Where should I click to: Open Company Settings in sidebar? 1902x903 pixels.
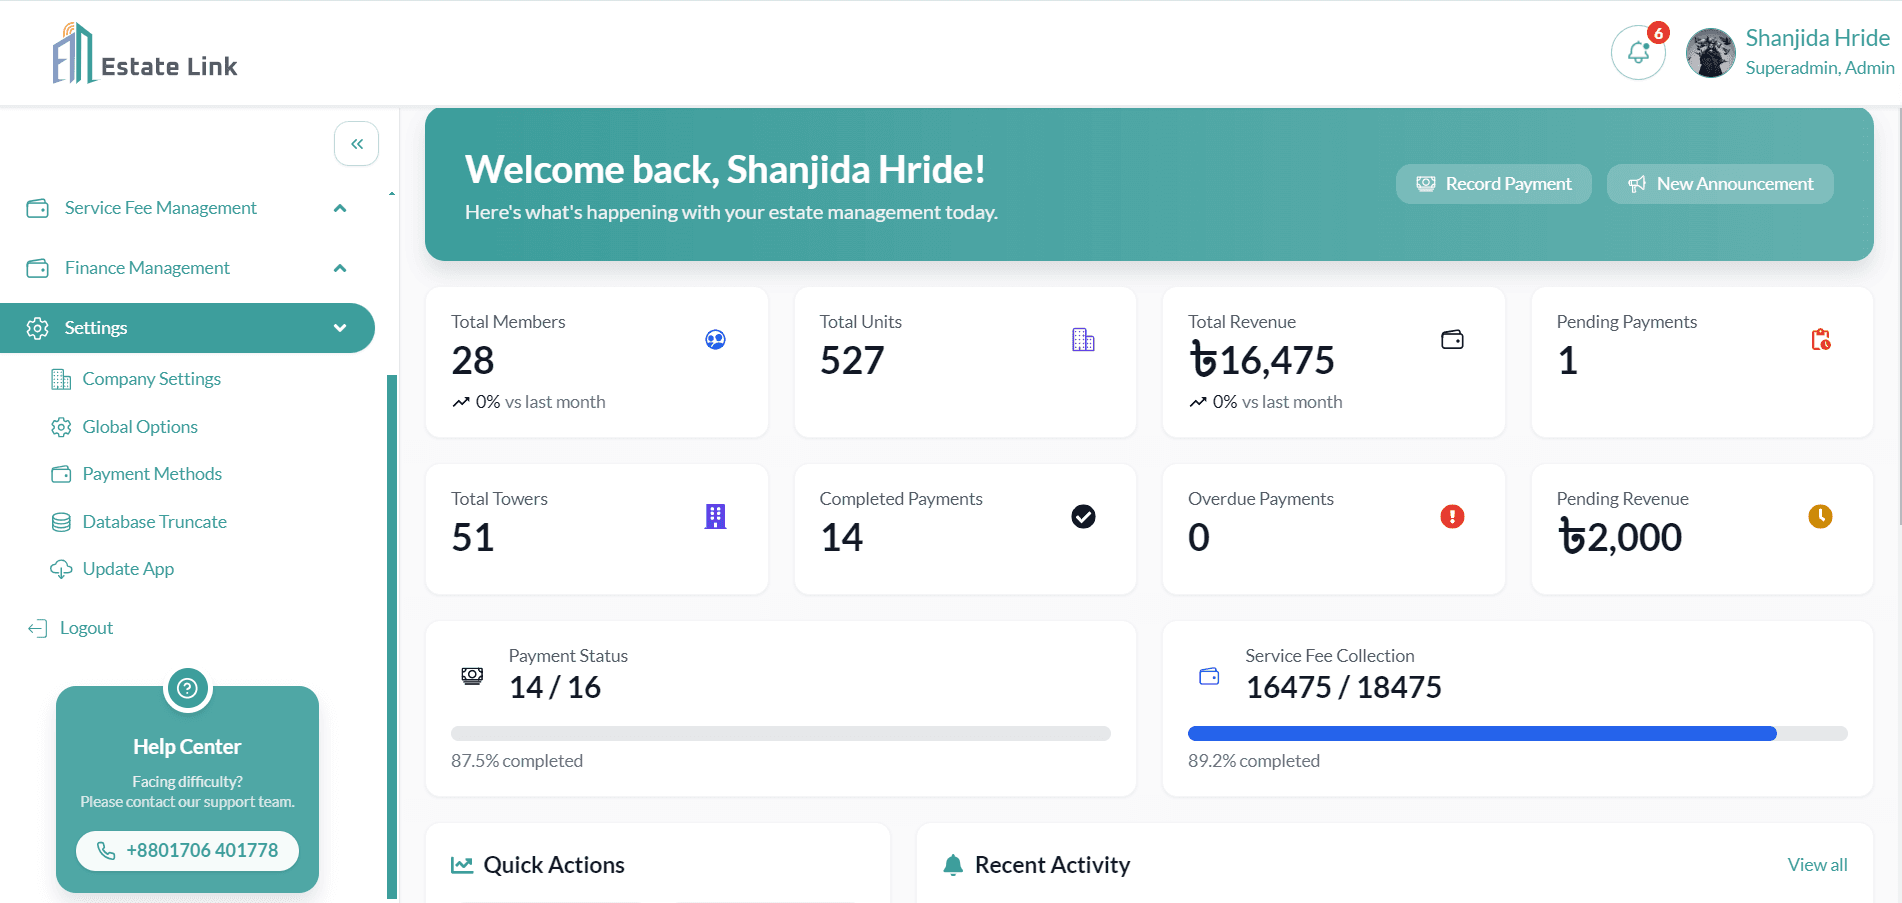tap(151, 379)
